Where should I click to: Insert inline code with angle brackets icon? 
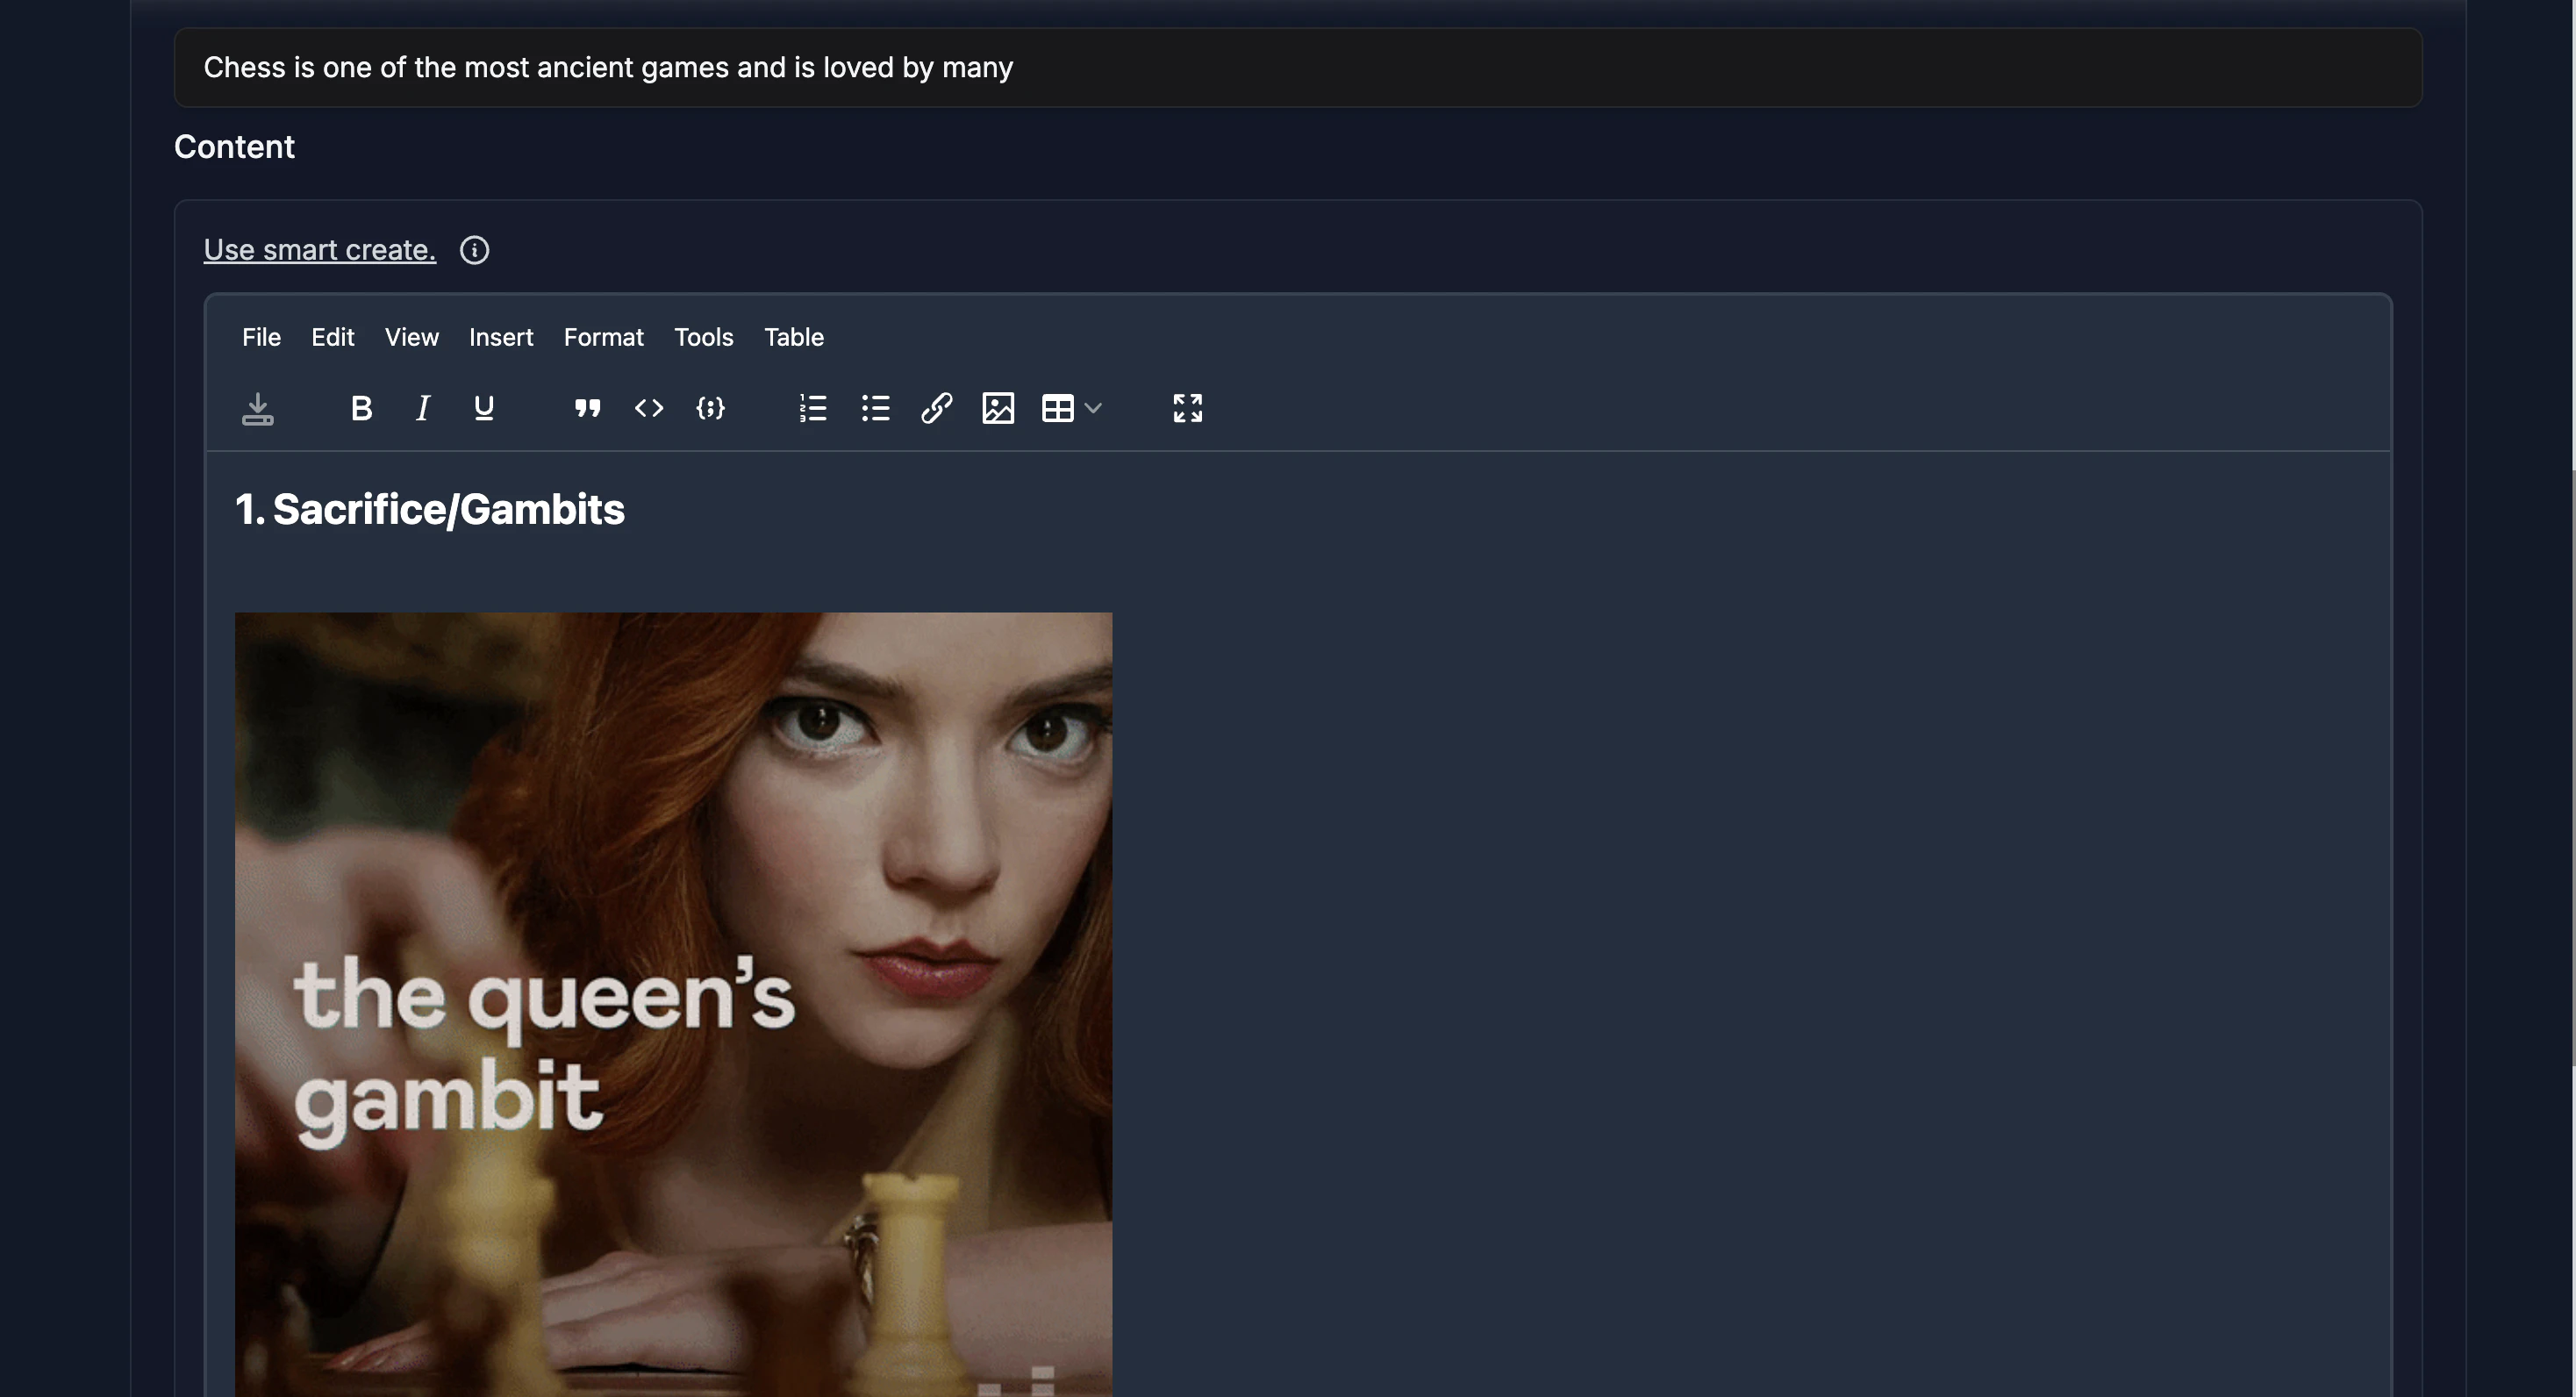(x=649, y=408)
